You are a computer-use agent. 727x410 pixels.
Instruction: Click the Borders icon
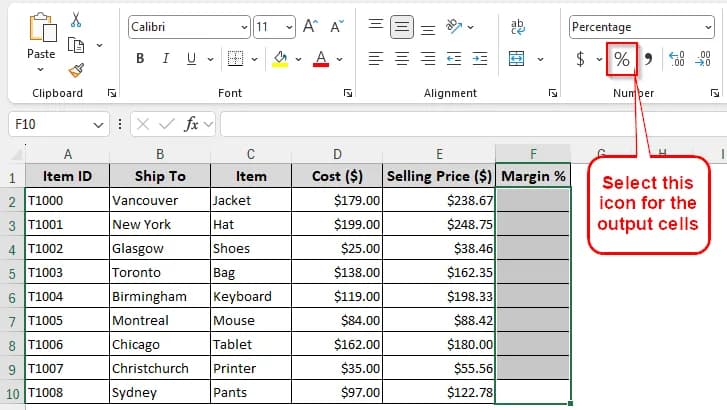point(236,59)
